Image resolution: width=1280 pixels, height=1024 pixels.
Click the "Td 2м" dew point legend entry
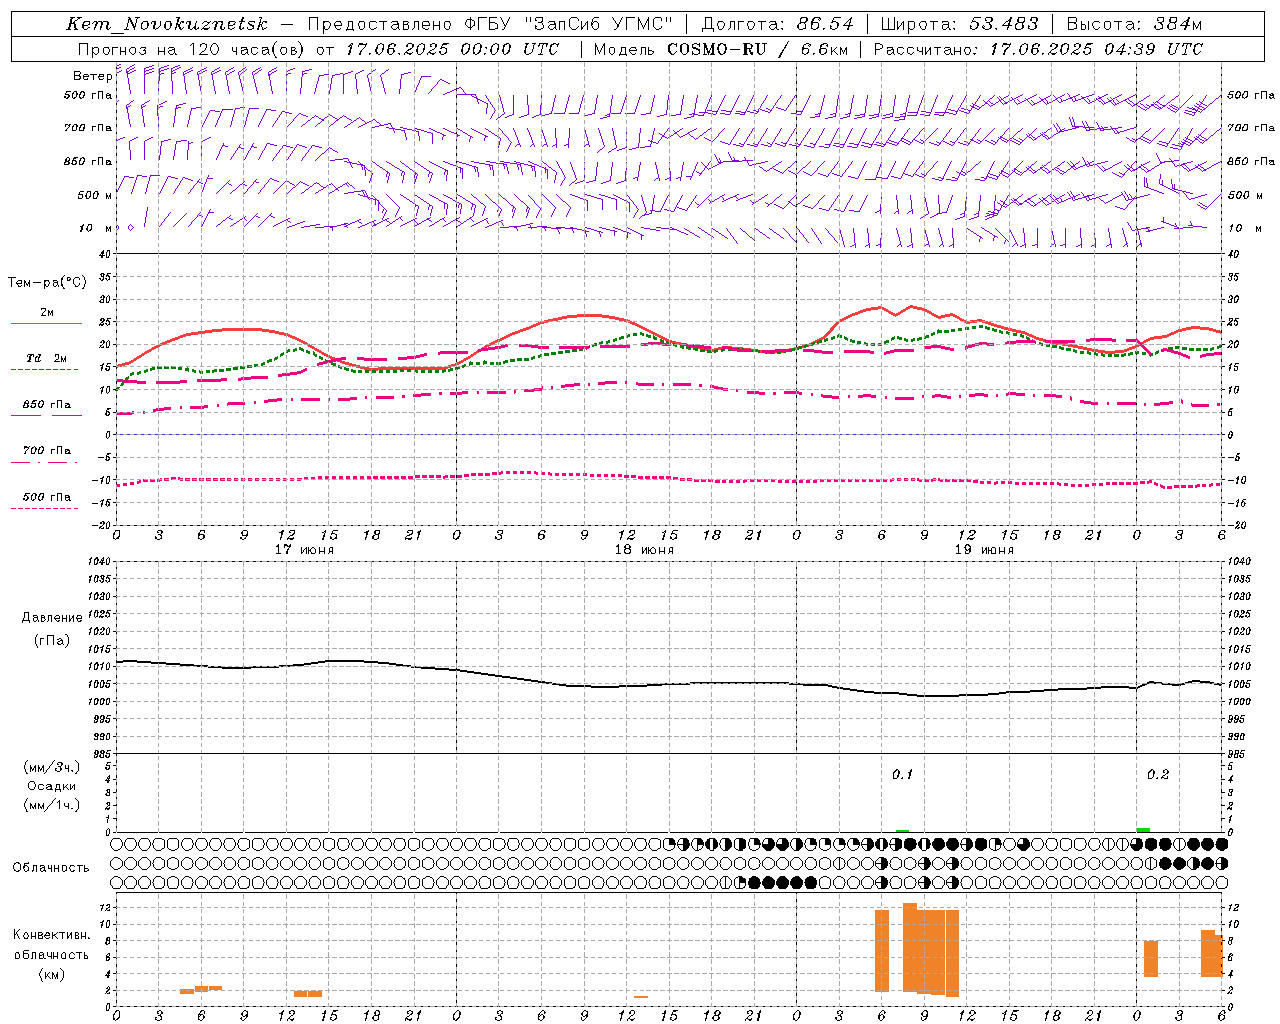(46, 358)
